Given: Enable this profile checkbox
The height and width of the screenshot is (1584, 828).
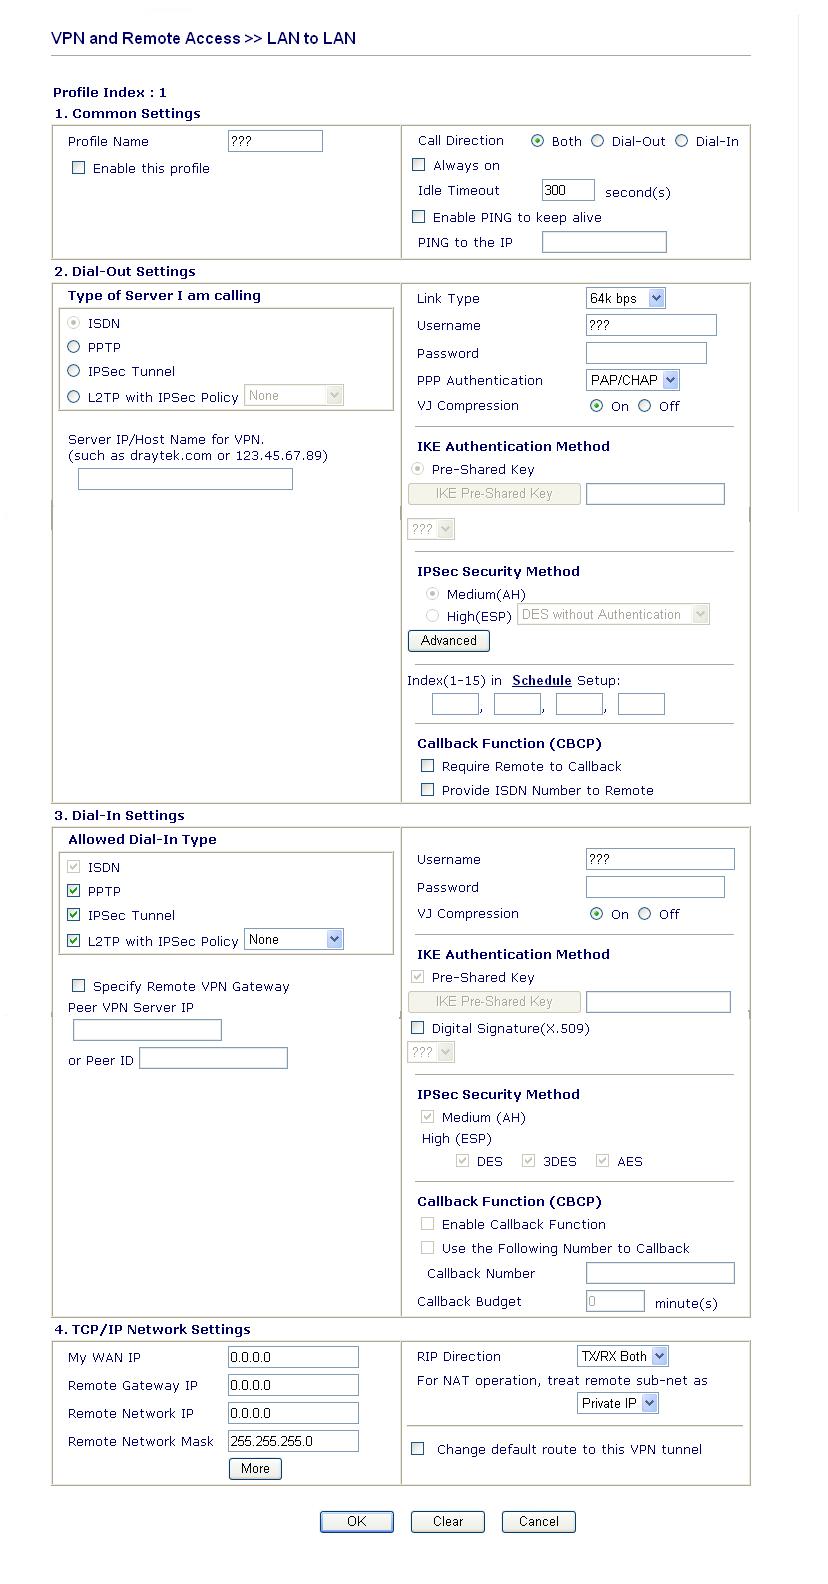Looking at the screenshot, I should point(79,168).
